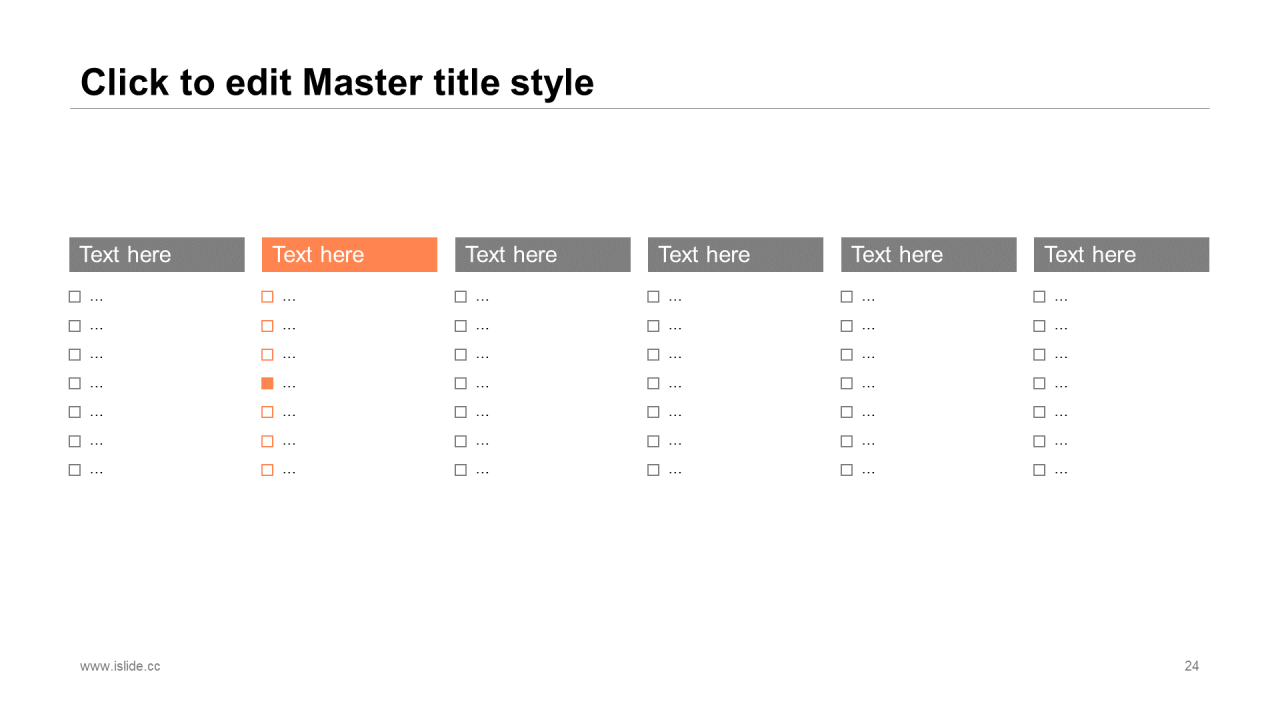Click the fifth column "Text here" header
This screenshot has width=1280, height=720.
click(929, 255)
